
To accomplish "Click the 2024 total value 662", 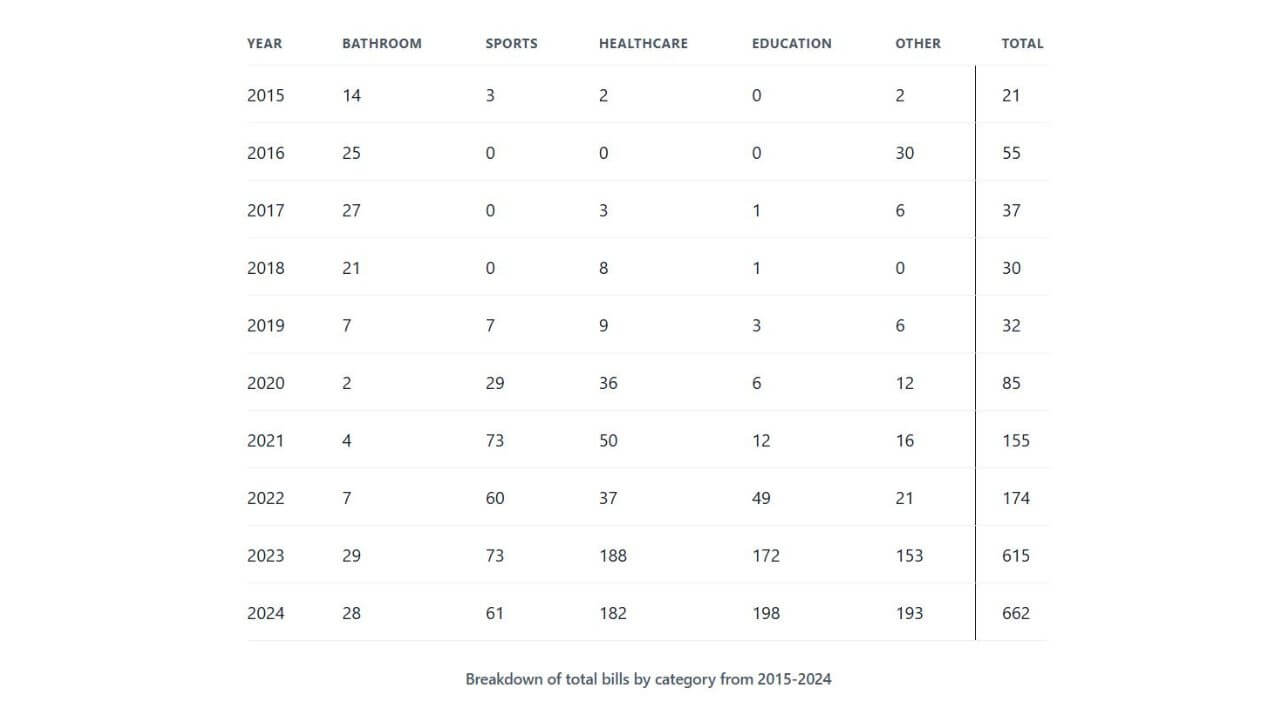I will [x=1016, y=613].
